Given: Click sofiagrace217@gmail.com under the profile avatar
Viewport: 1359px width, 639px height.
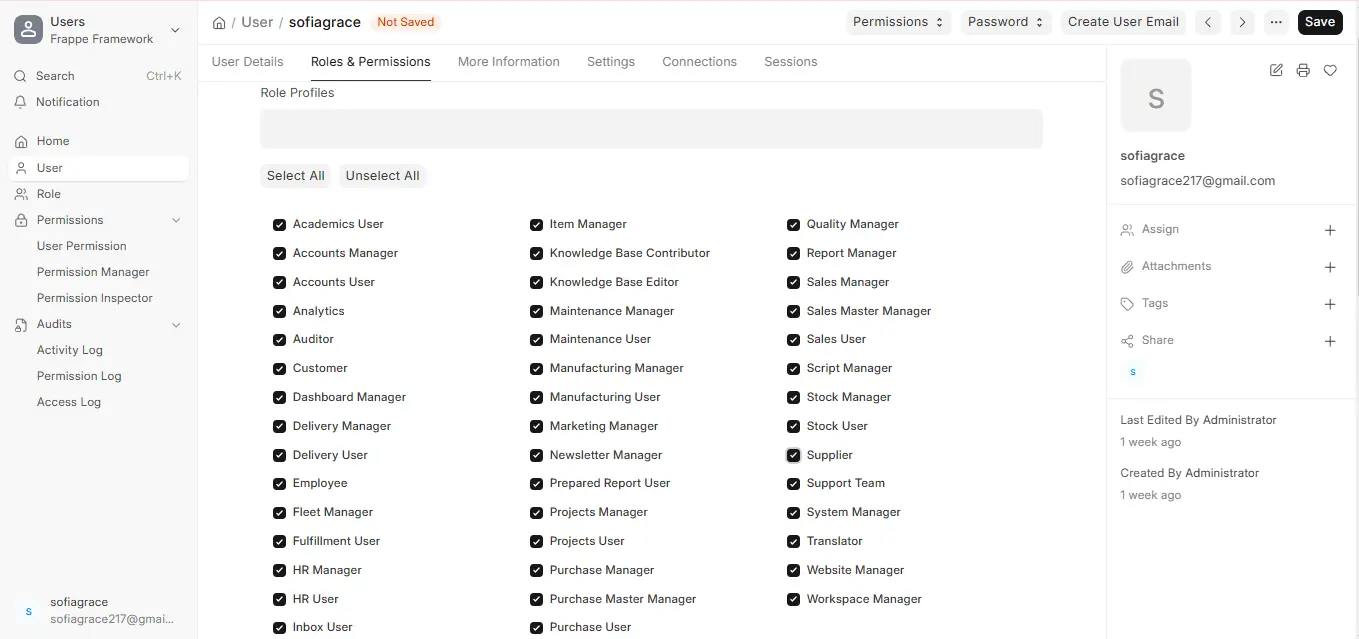Looking at the screenshot, I should (x=1197, y=181).
